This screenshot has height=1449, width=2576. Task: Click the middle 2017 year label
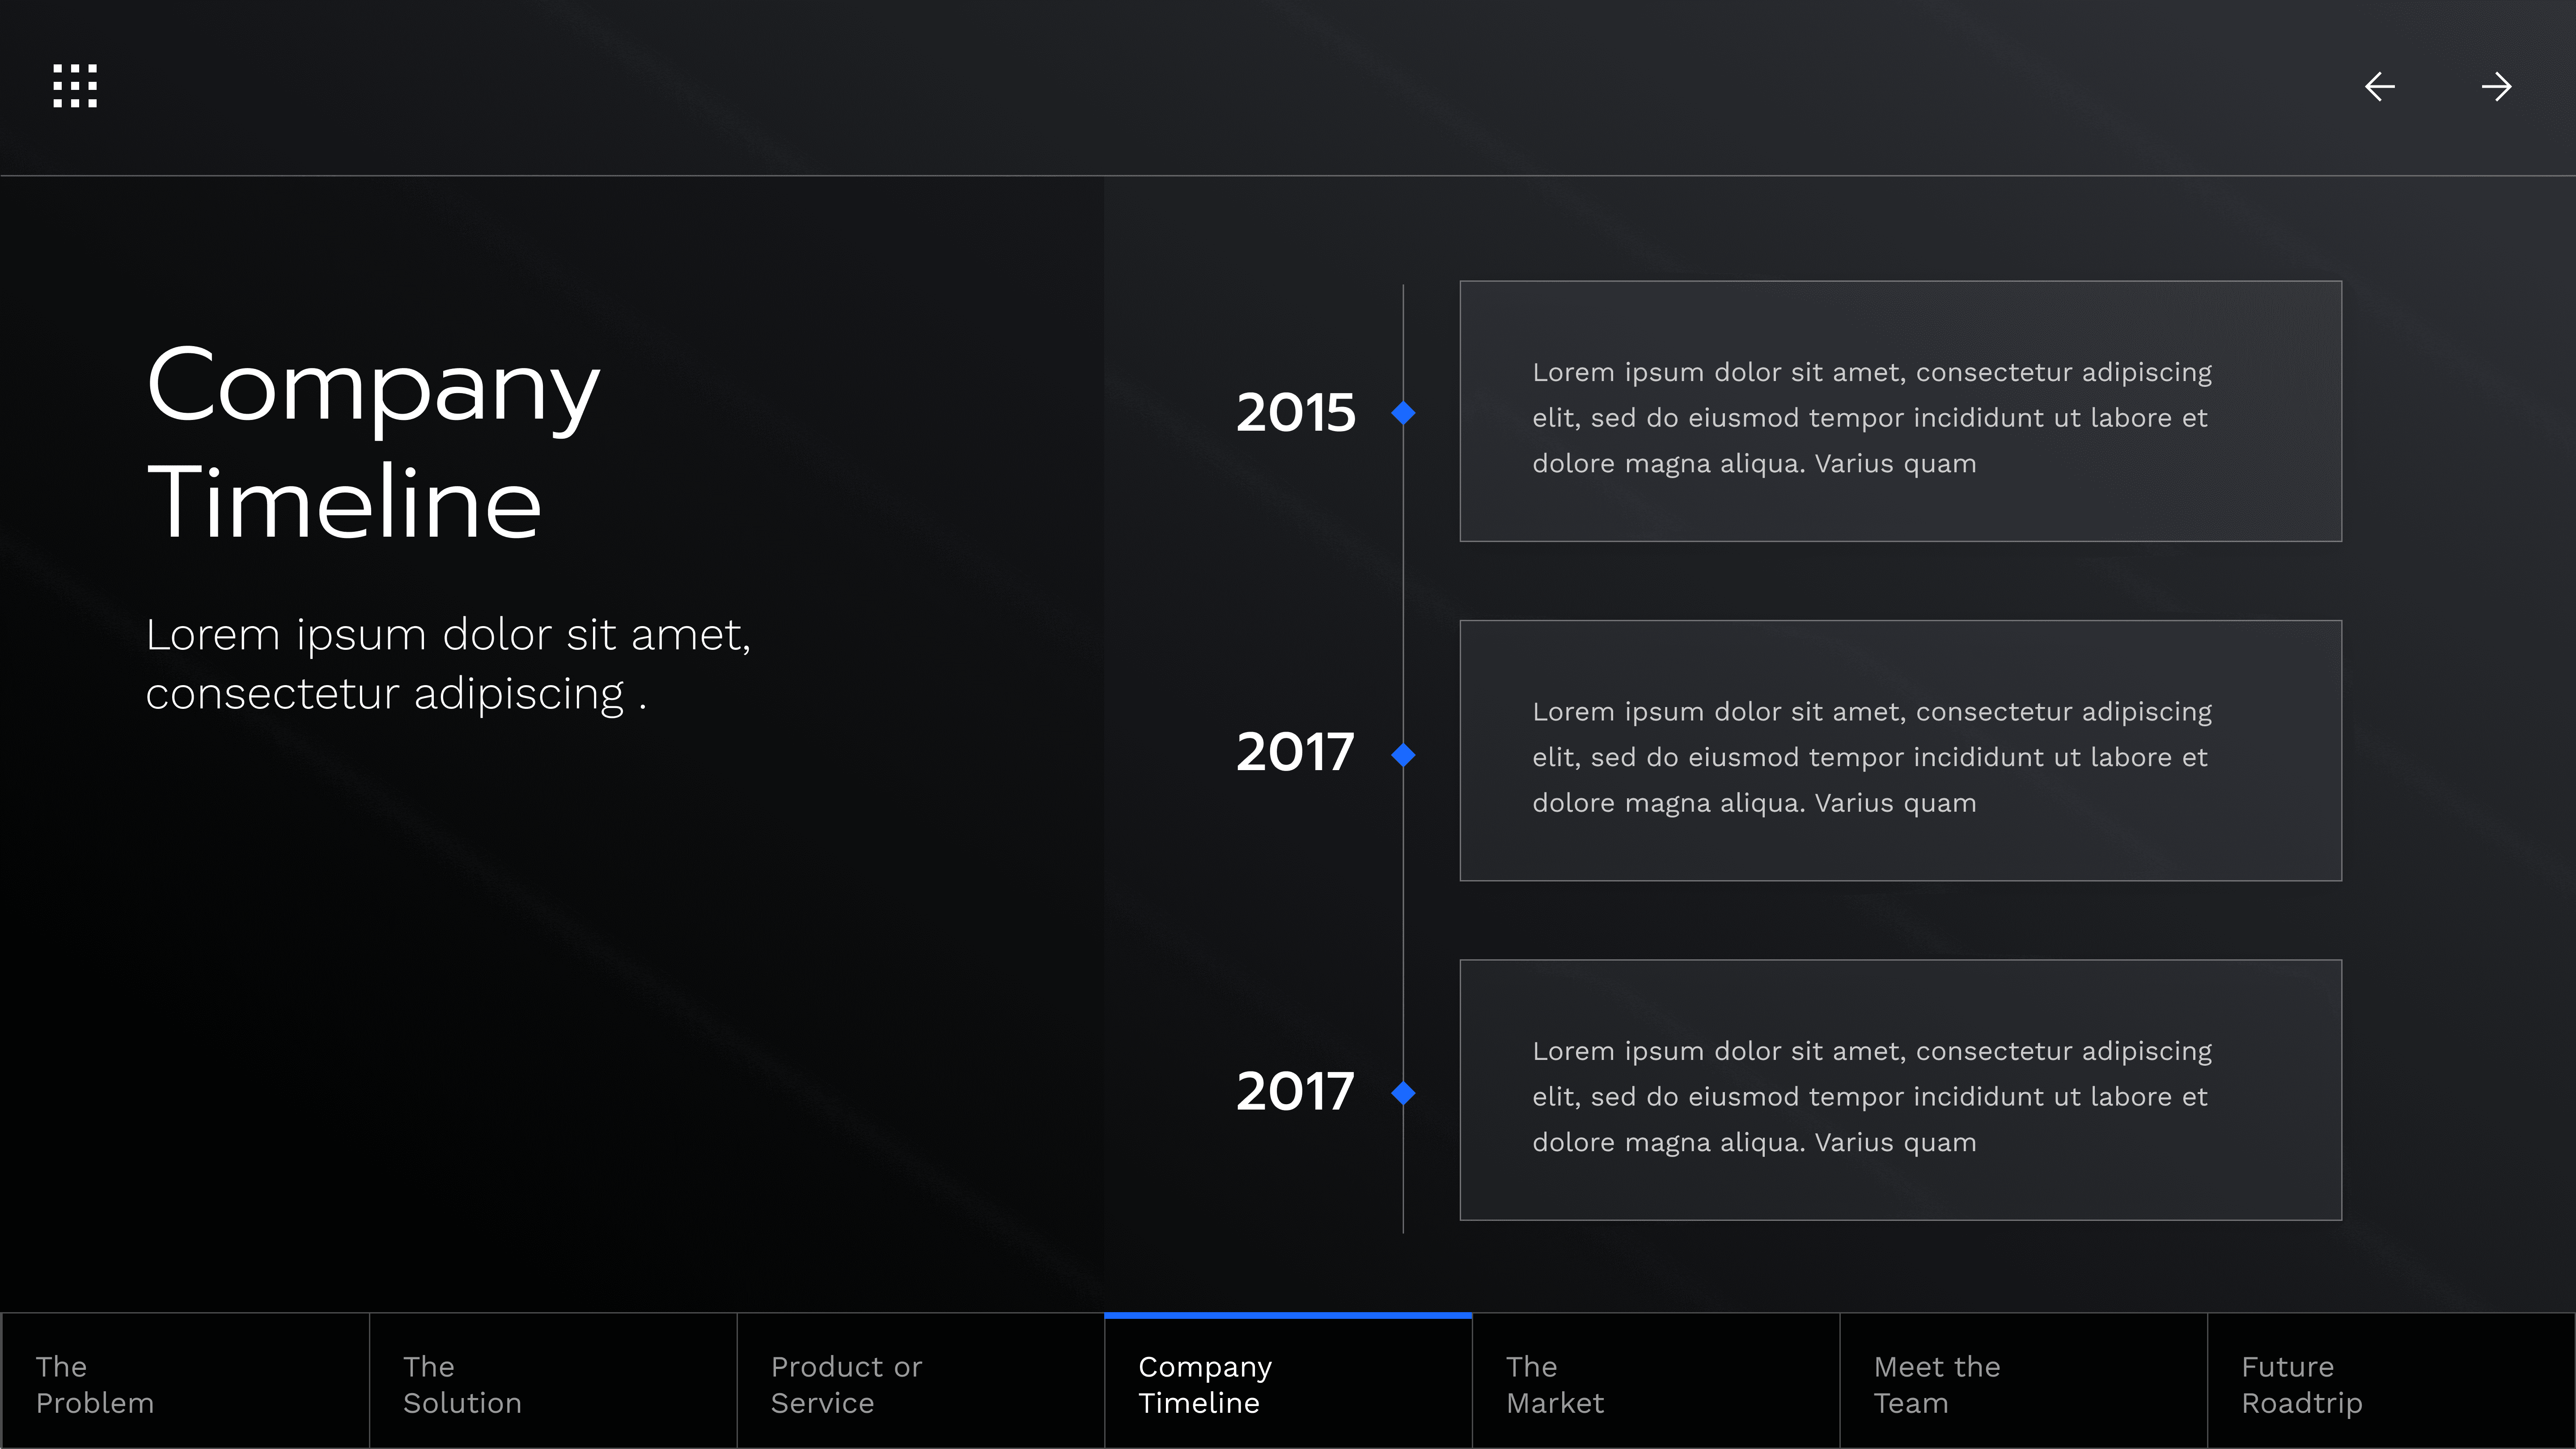coord(1296,752)
